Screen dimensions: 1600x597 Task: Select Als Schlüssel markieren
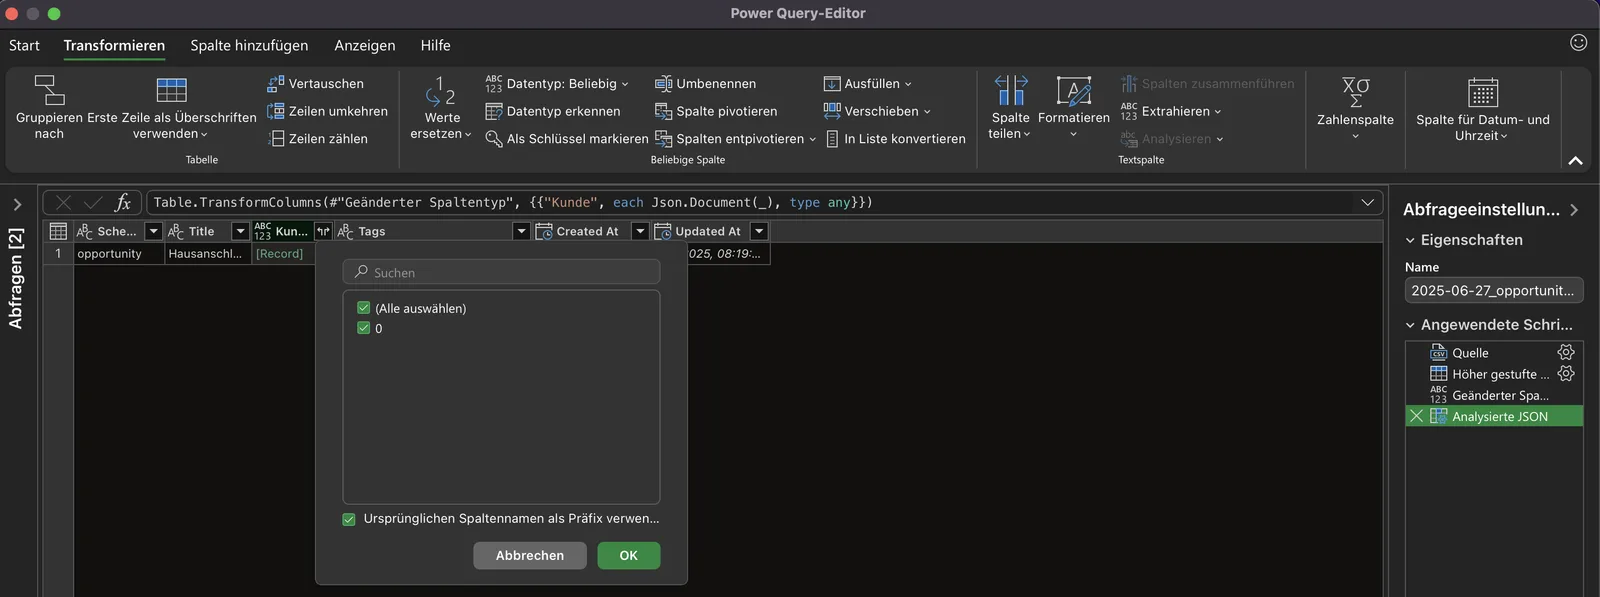point(566,139)
